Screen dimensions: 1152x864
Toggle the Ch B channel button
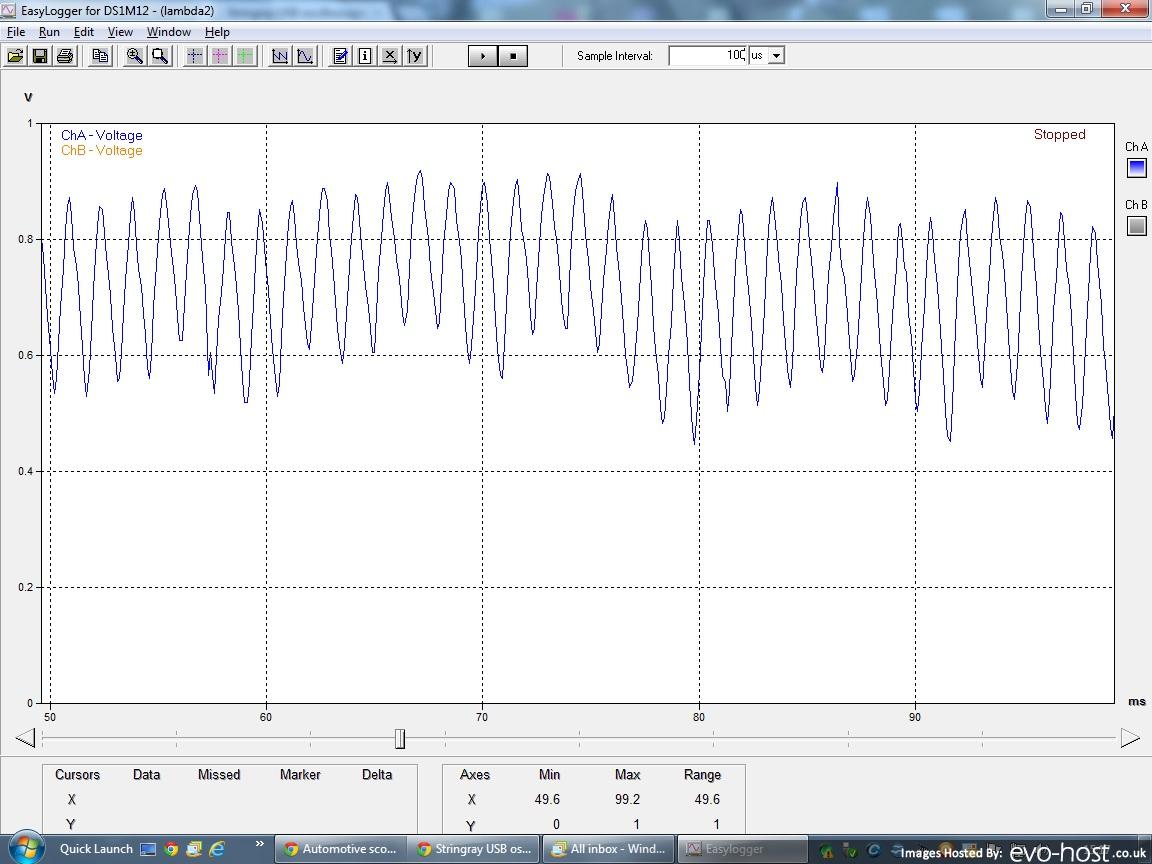[x=1137, y=226]
